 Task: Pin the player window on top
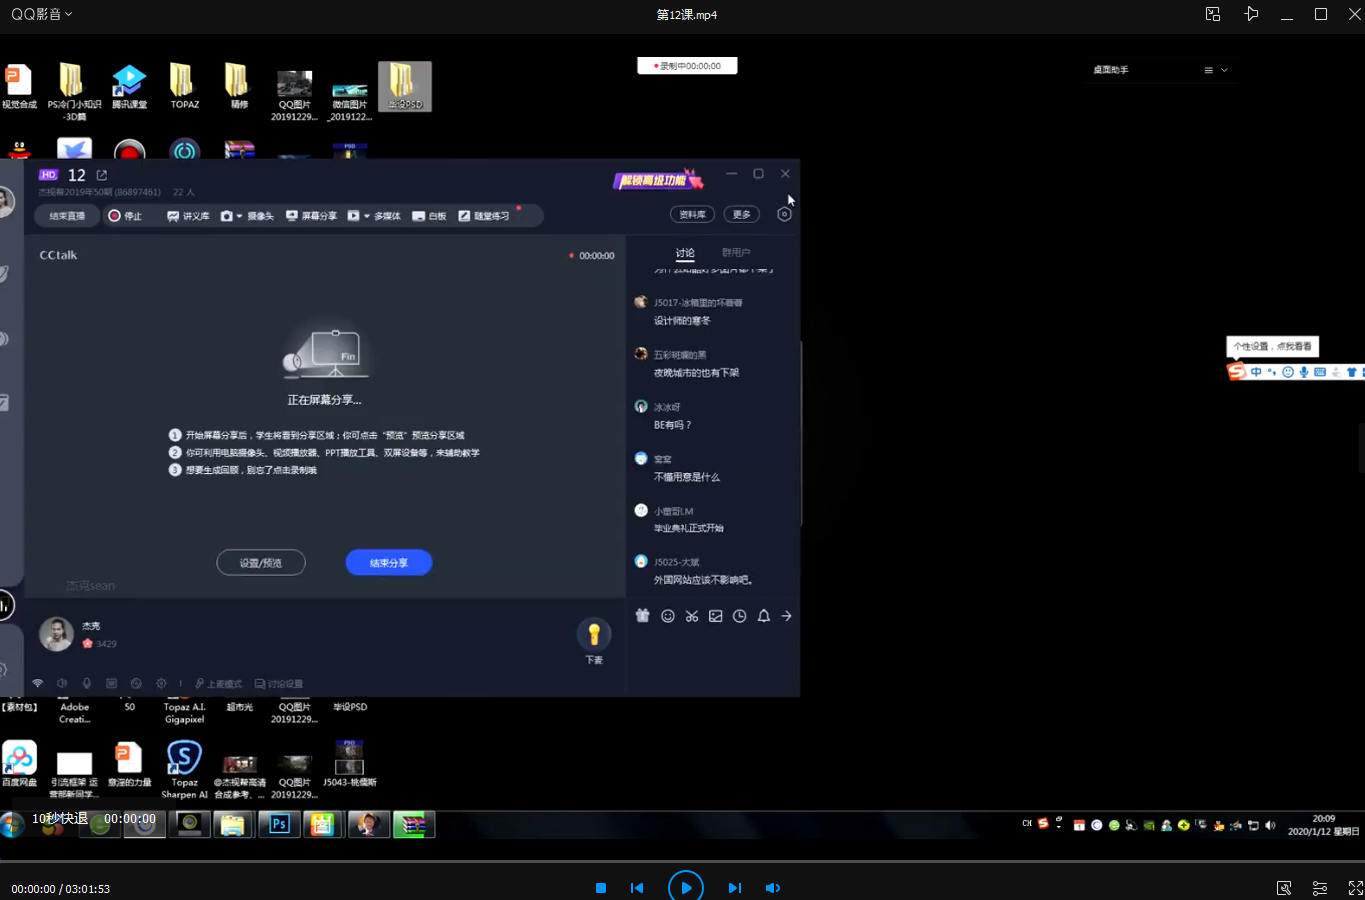(x=1251, y=14)
